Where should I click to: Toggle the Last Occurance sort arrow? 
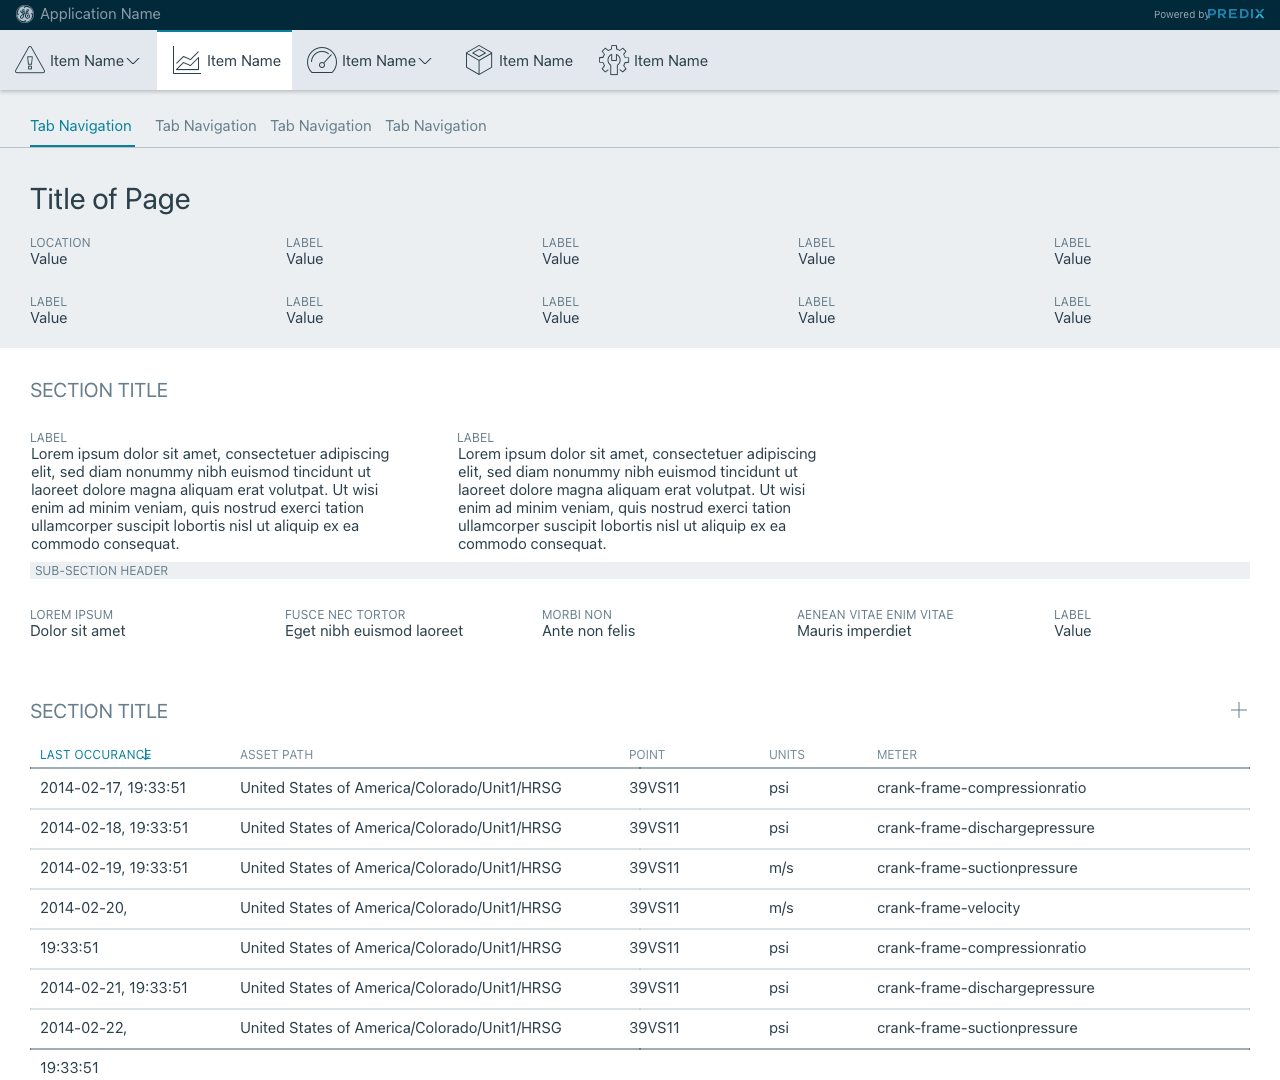tap(148, 755)
